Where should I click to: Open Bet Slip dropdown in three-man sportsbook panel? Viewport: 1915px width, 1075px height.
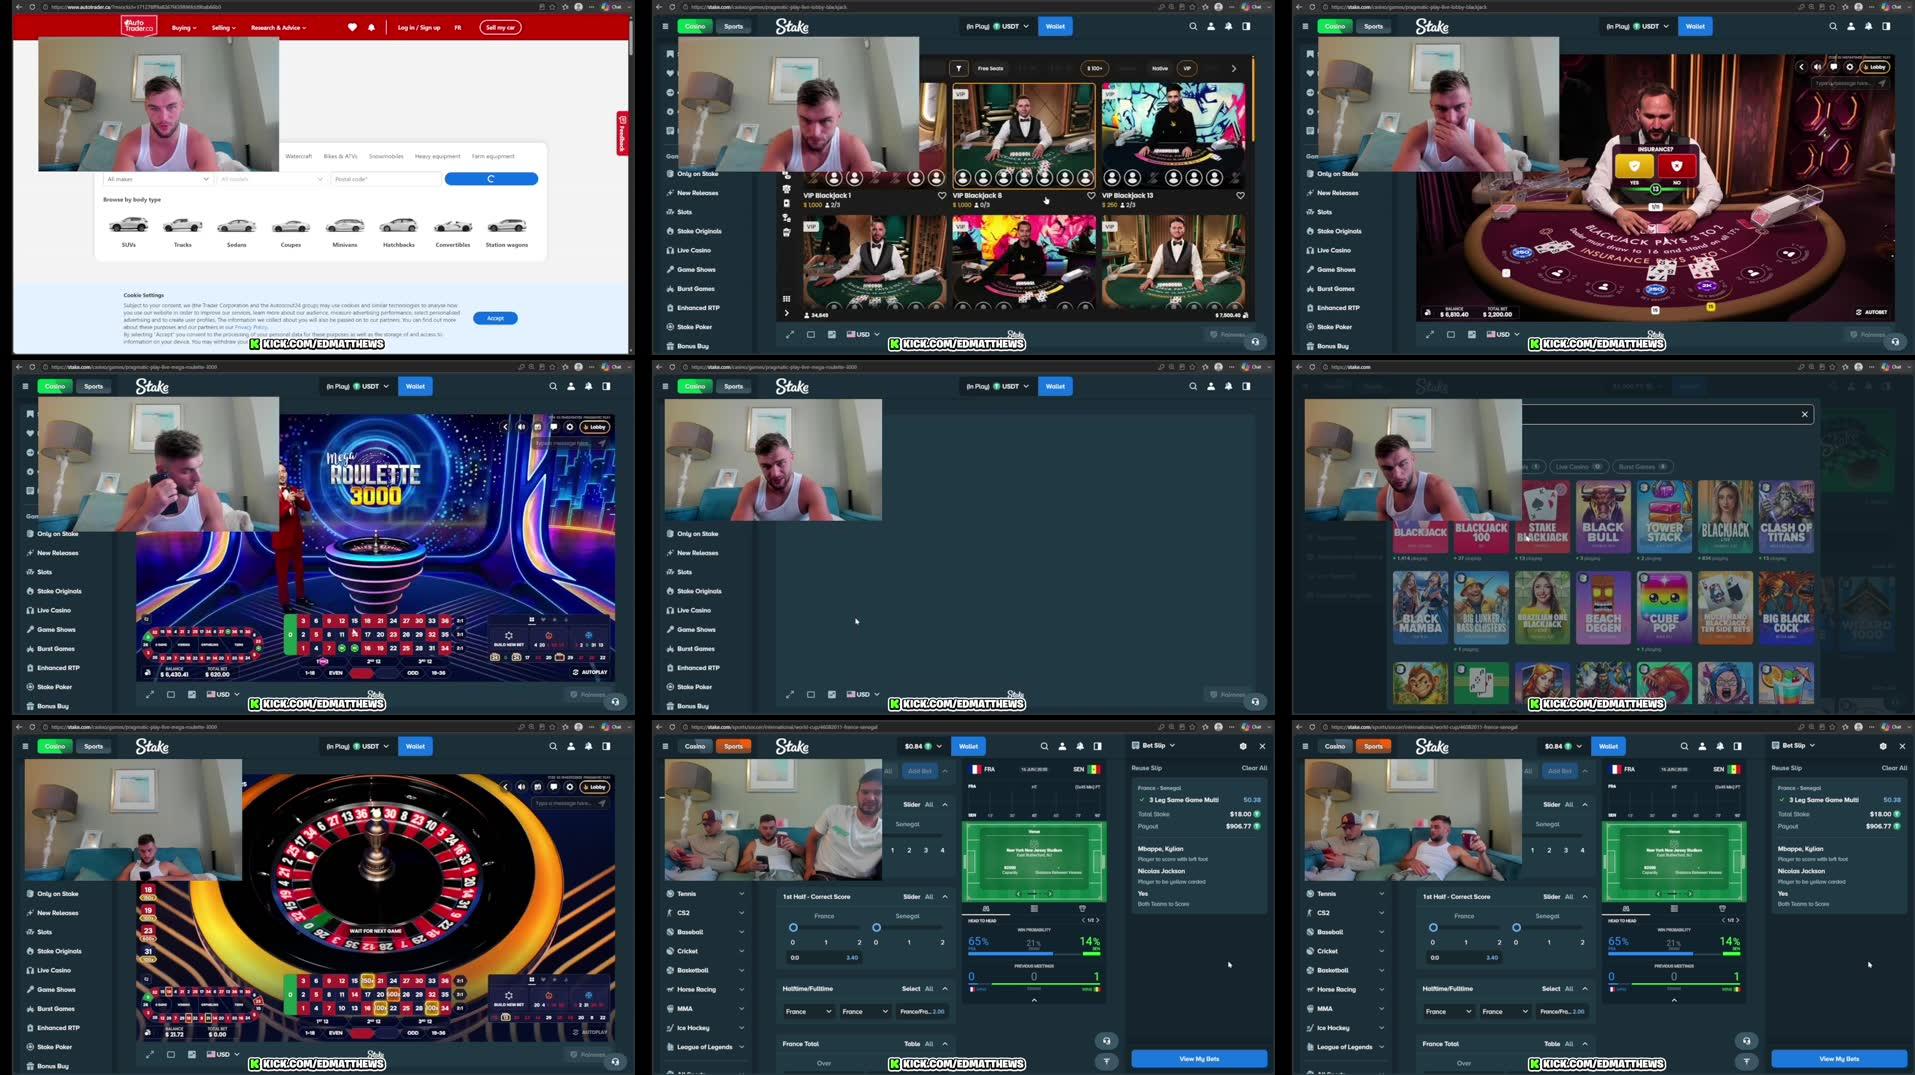(1153, 745)
